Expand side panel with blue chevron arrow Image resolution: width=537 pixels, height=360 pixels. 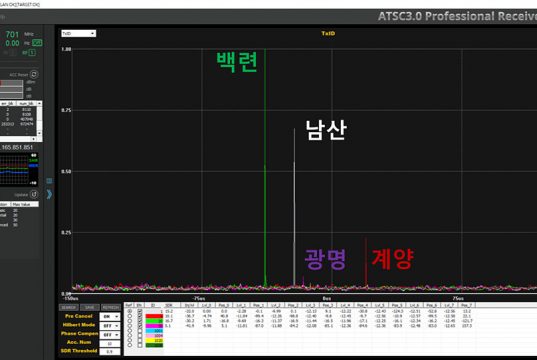point(49,194)
